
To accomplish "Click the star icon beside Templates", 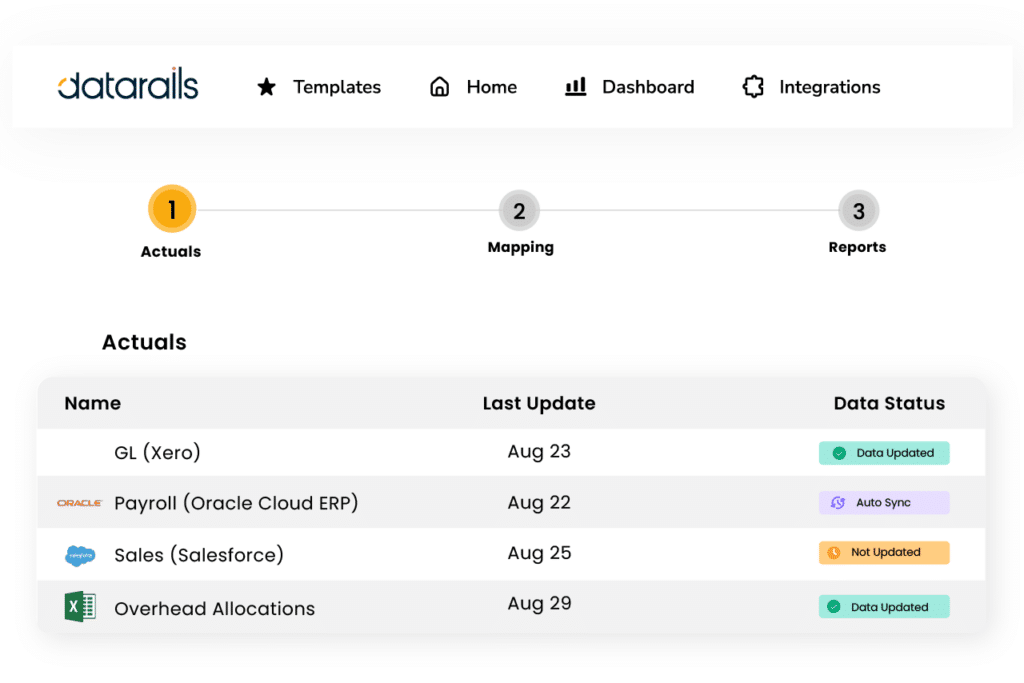I will pyautogui.click(x=266, y=87).
